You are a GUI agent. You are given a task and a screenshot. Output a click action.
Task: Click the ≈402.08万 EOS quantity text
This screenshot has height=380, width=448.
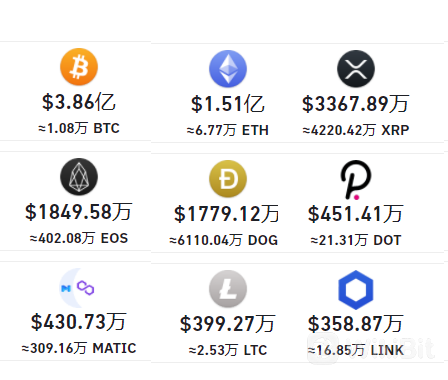(79, 238)
